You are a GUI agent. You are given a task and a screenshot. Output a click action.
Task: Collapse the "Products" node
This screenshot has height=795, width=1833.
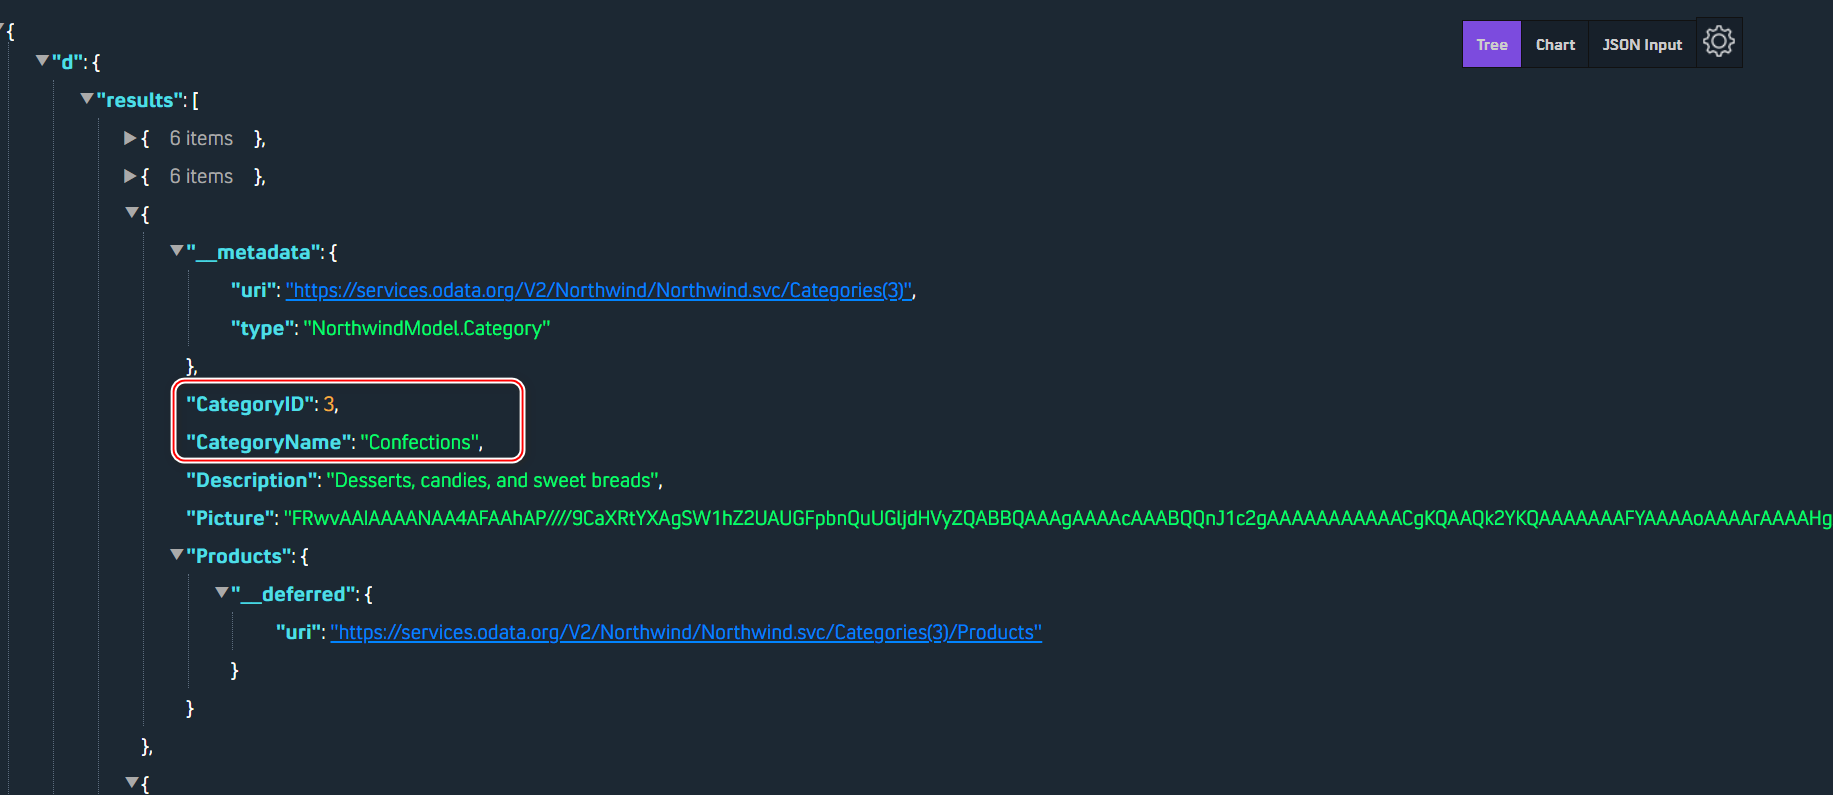point(177,555)
